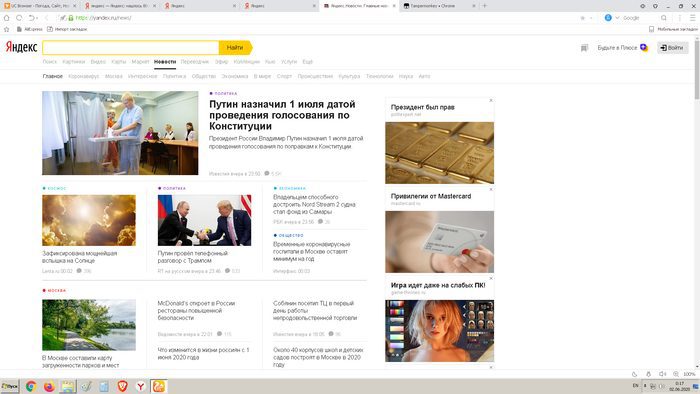The image size is (700, 394).
Task: Open the search engine dropdown next to Google
Action: coord(617,18)
